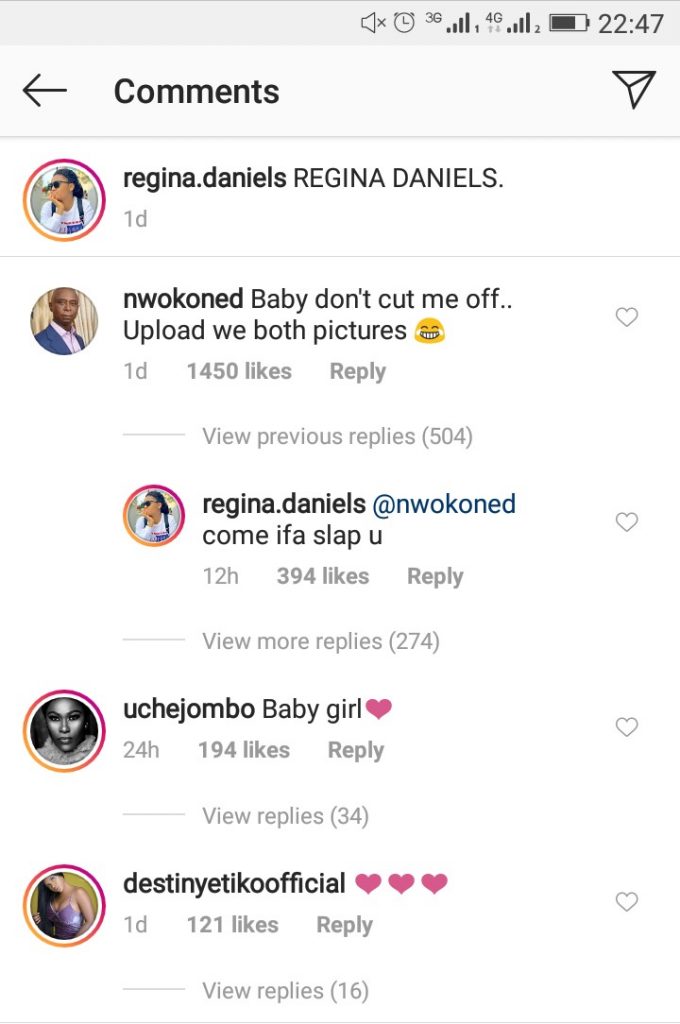Screen dimensions: 680x1024
Task: Tap the back arrow icon
Action: (x=45, y=91)
